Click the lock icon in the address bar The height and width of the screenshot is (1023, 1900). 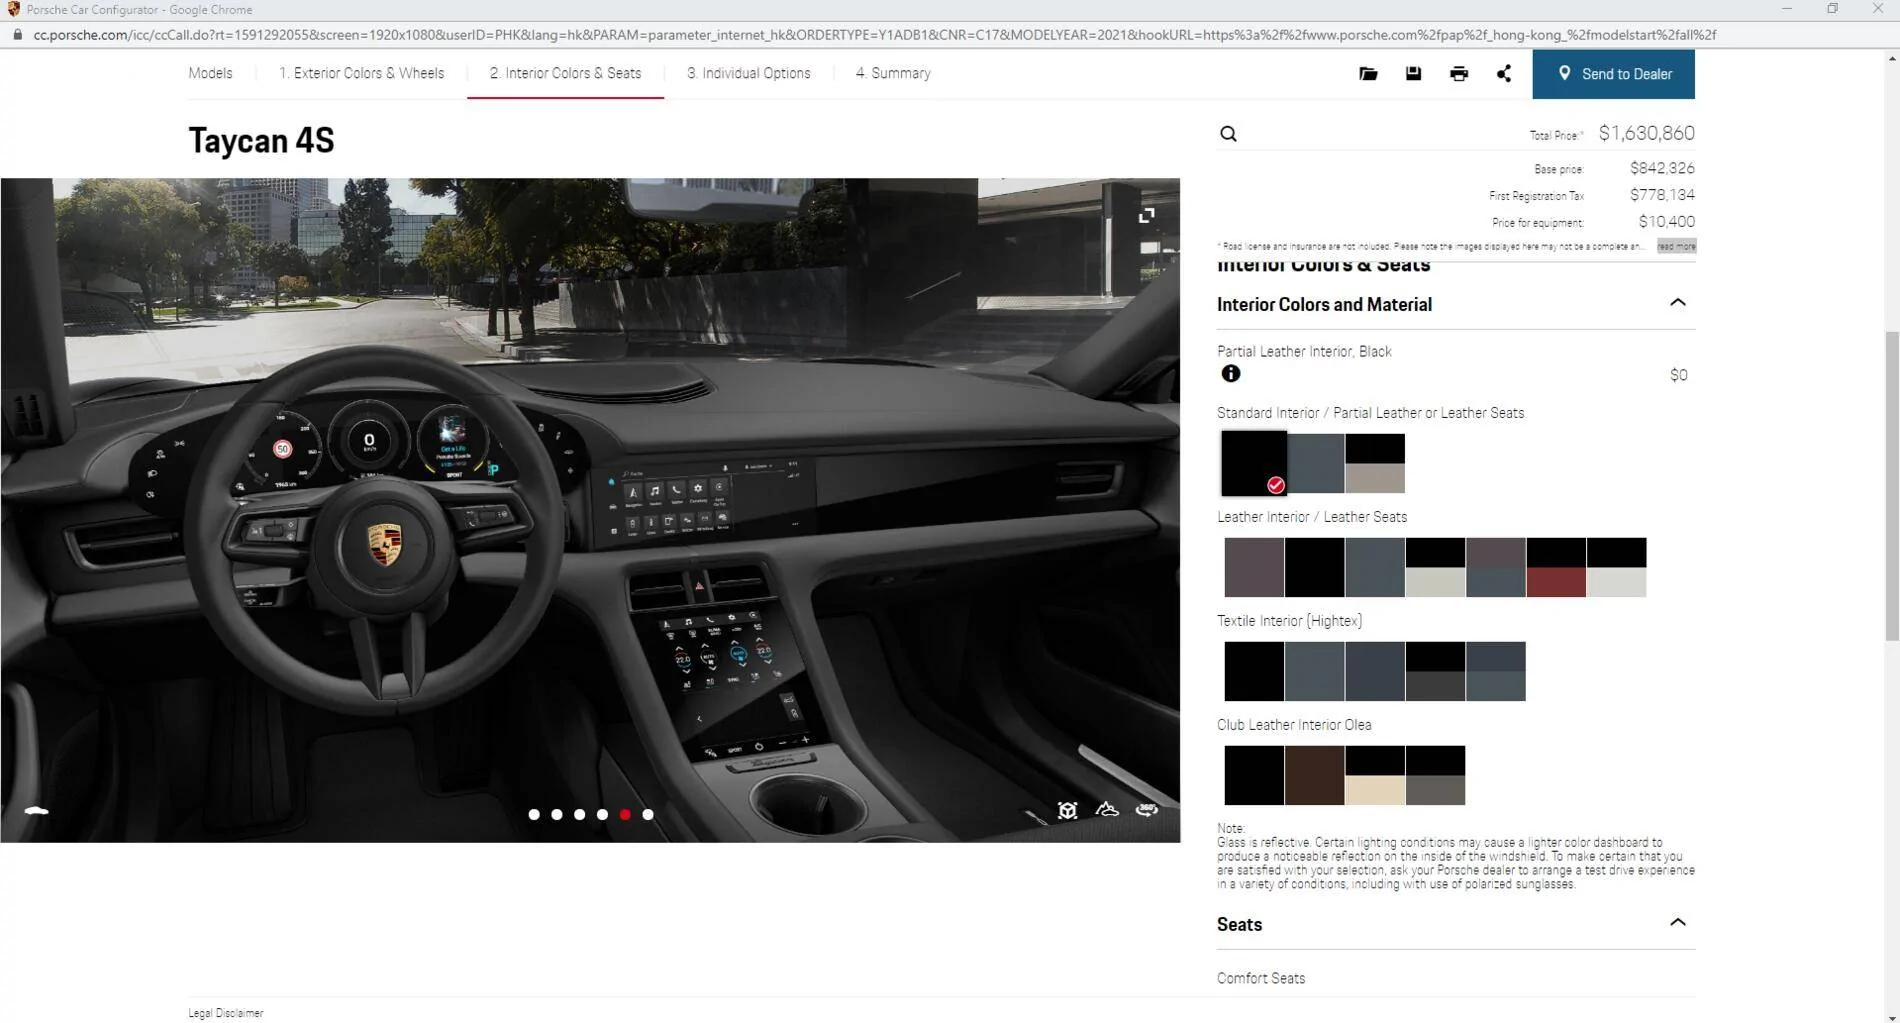(17, 35)
